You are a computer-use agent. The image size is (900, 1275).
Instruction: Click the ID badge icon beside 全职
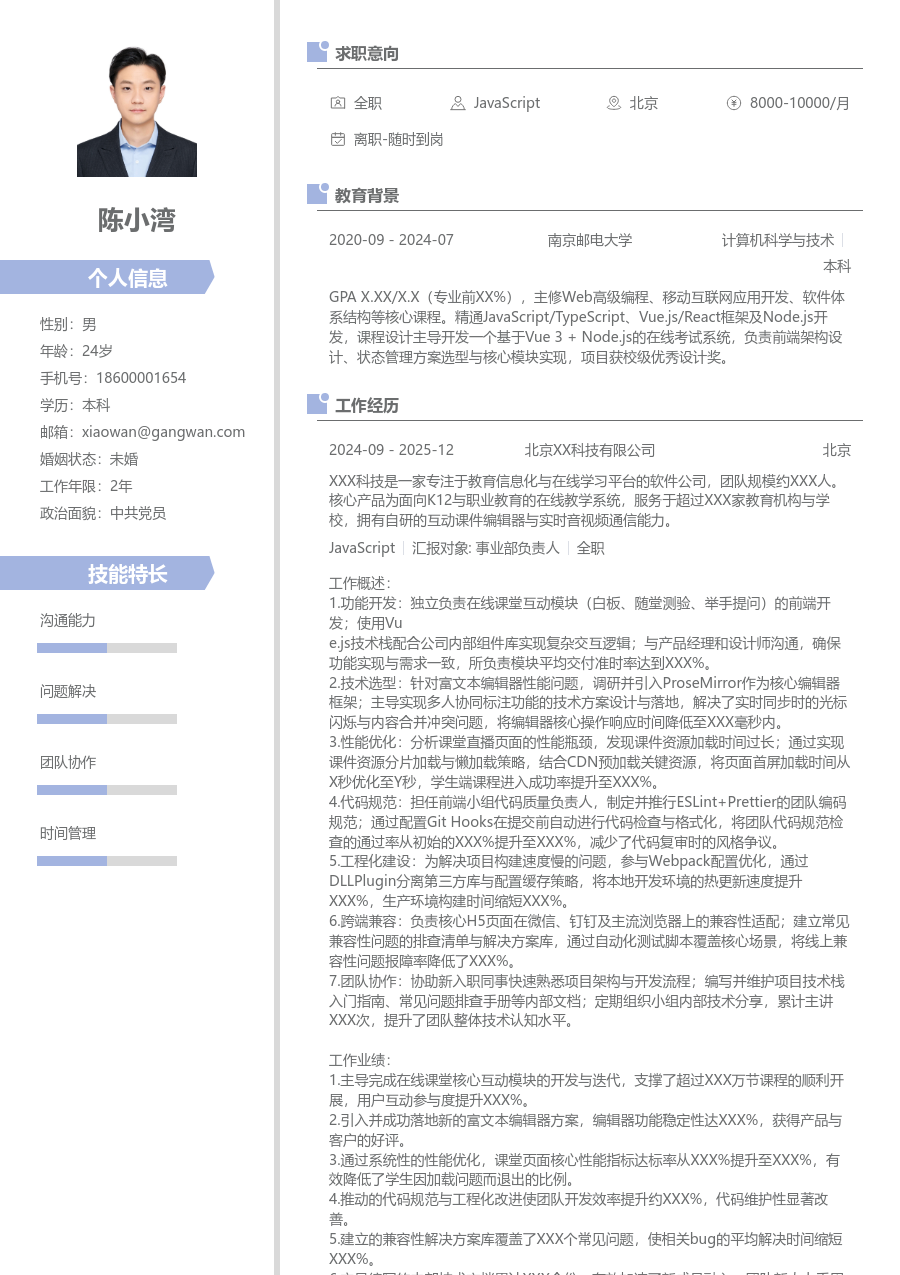[x=338, y=103]
